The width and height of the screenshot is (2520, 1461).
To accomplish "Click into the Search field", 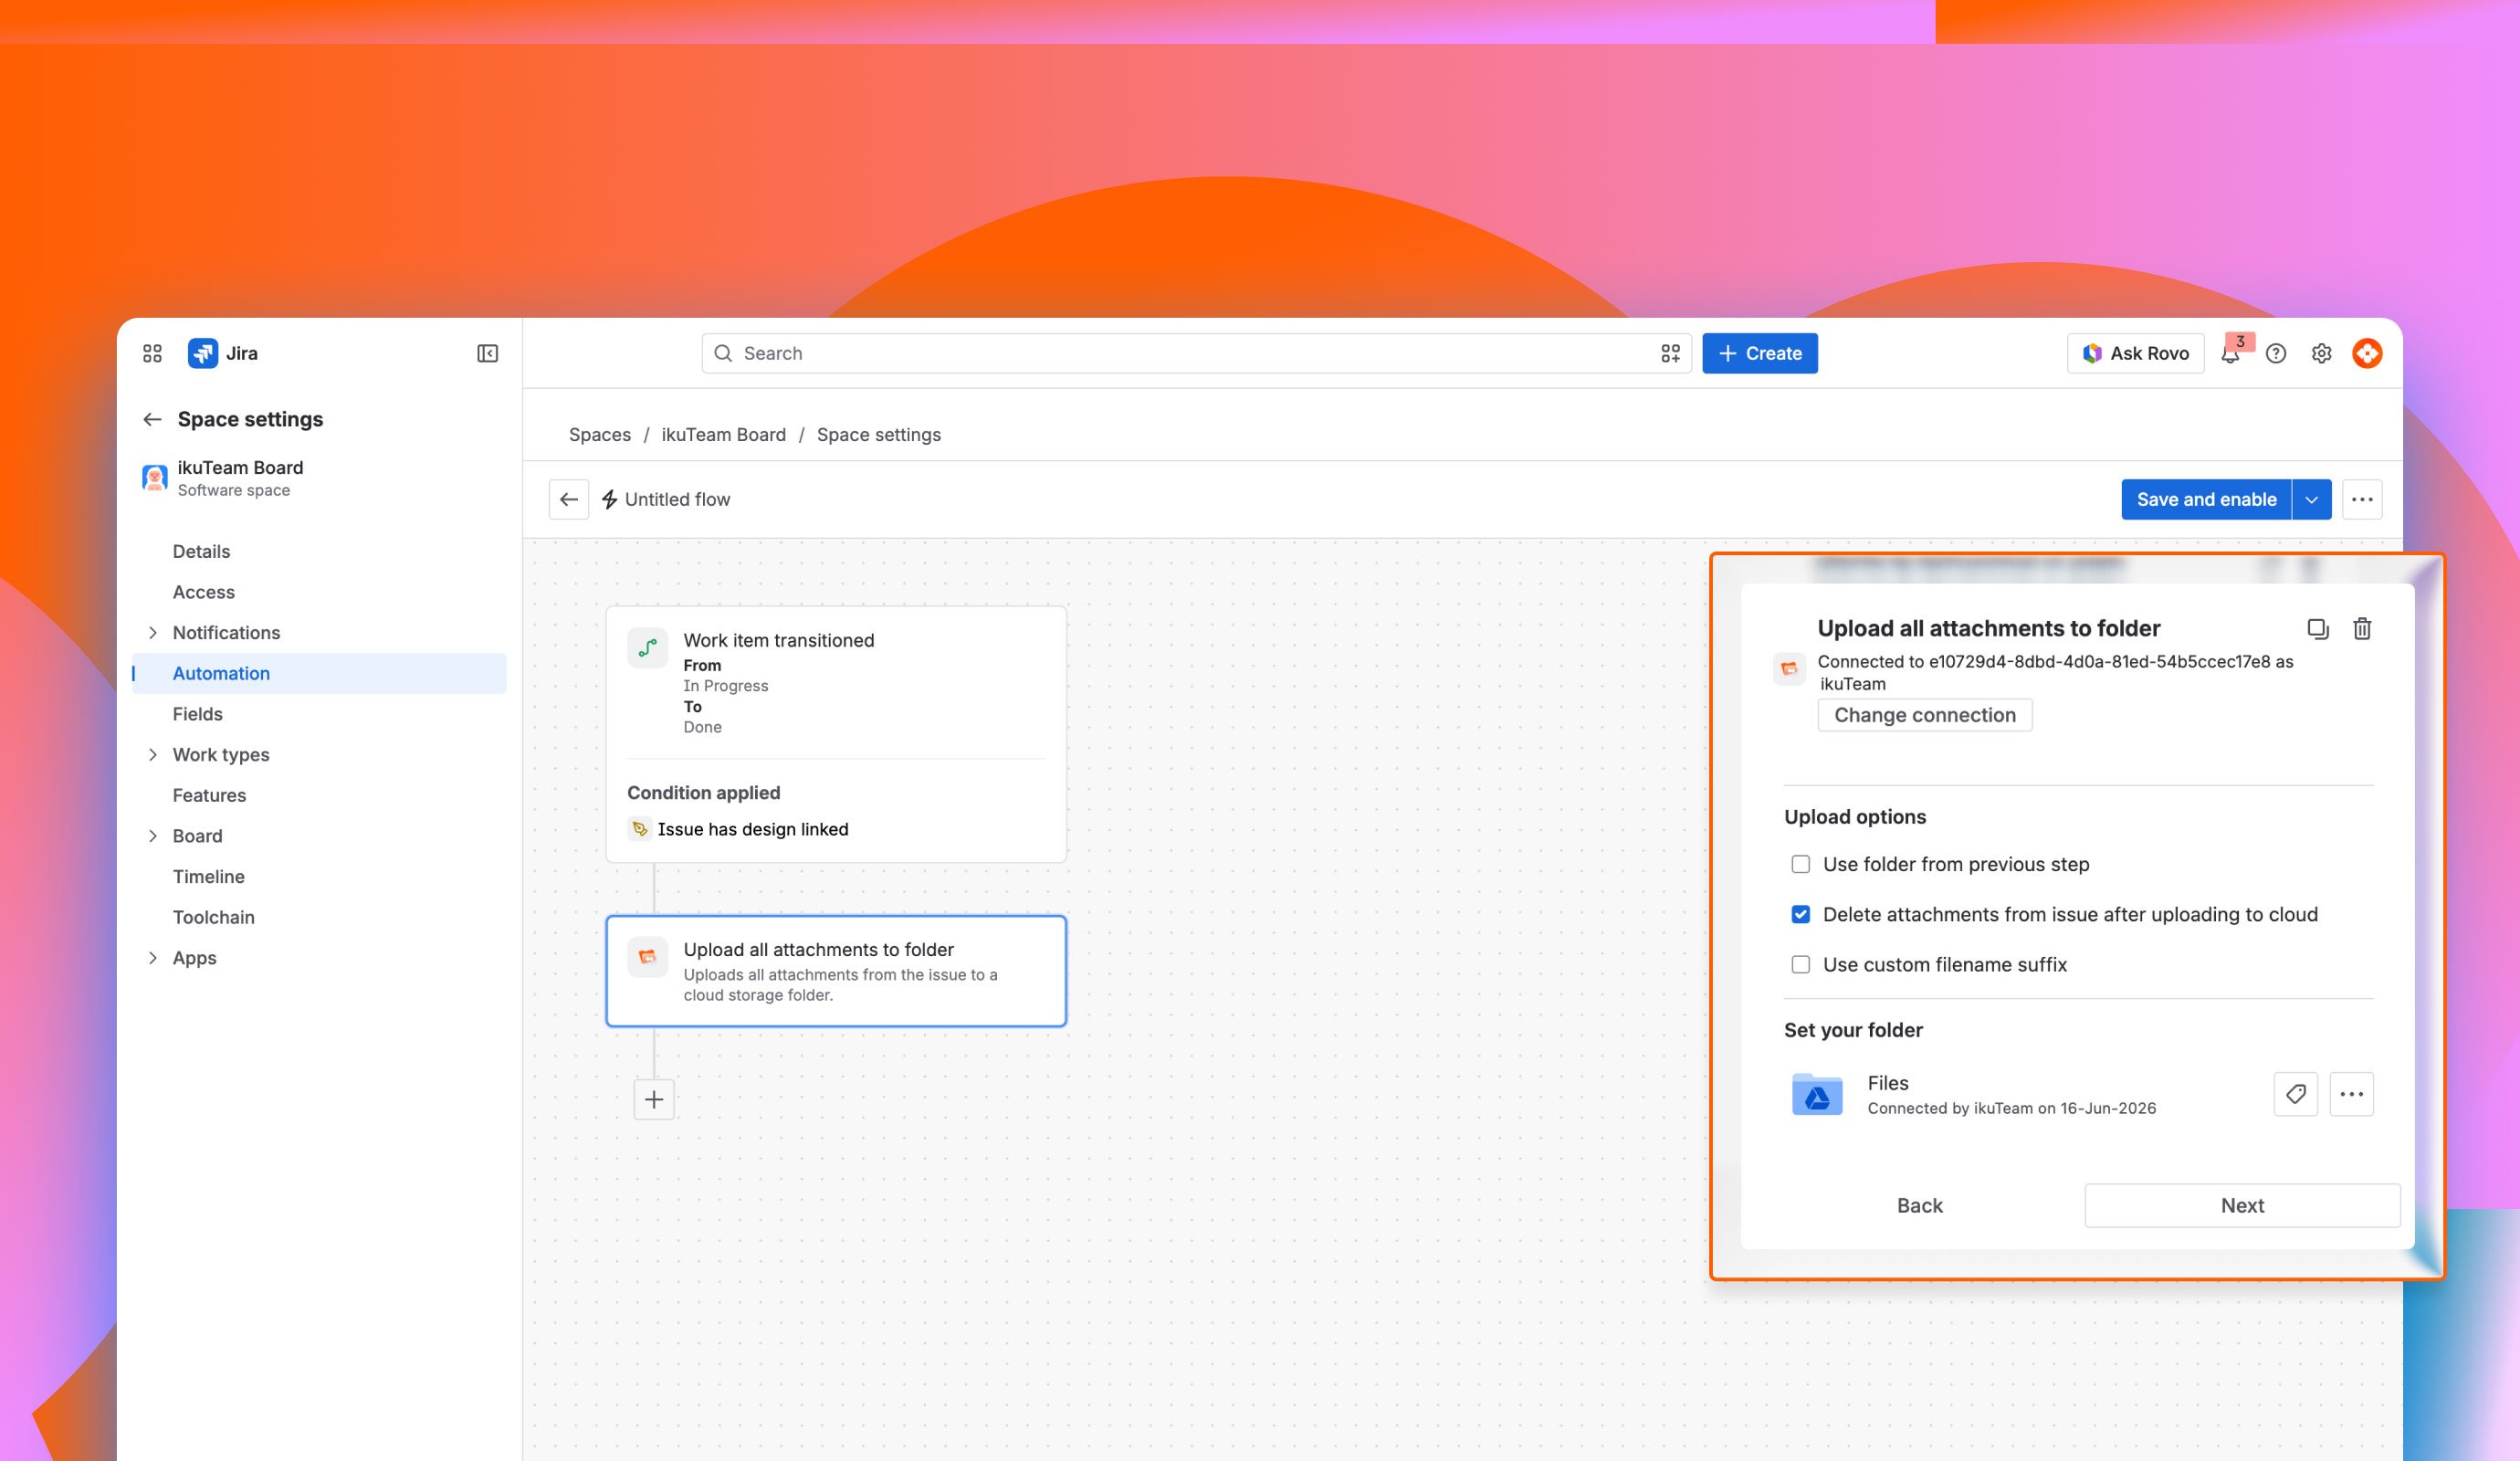I will [1196, 353].
